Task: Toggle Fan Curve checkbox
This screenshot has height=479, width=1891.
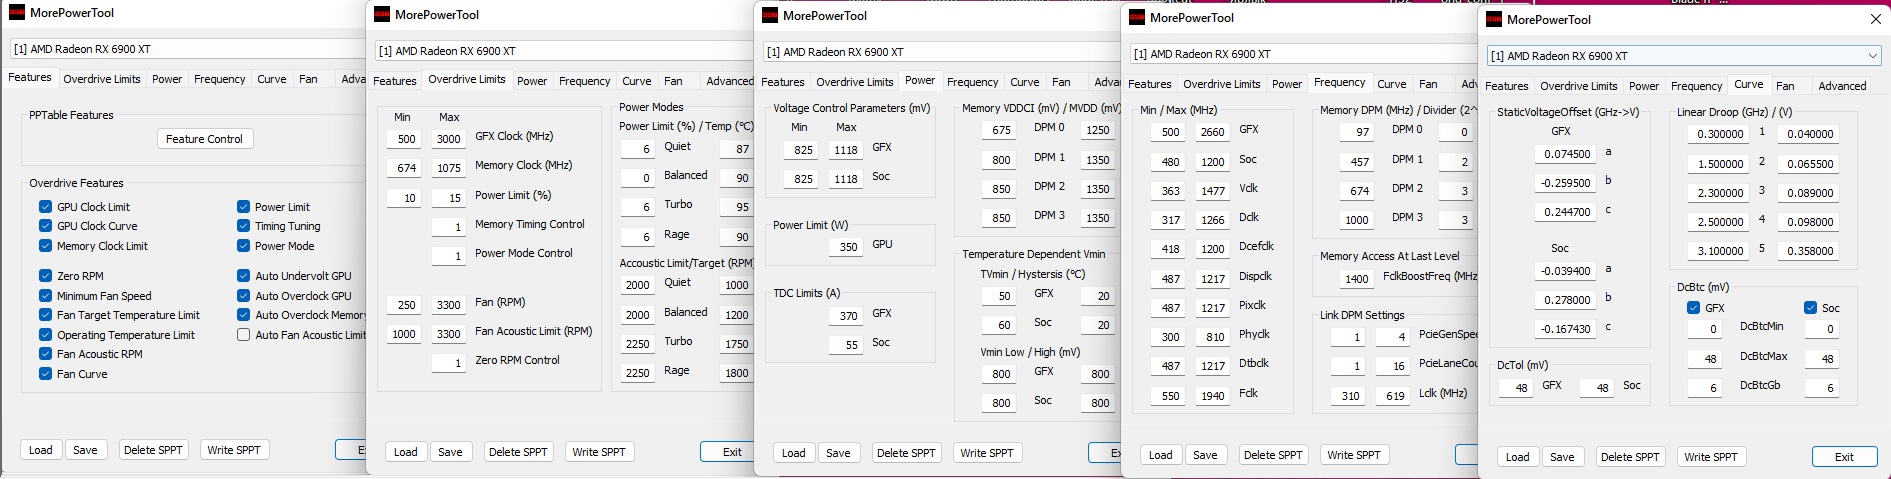Action: 45,374
